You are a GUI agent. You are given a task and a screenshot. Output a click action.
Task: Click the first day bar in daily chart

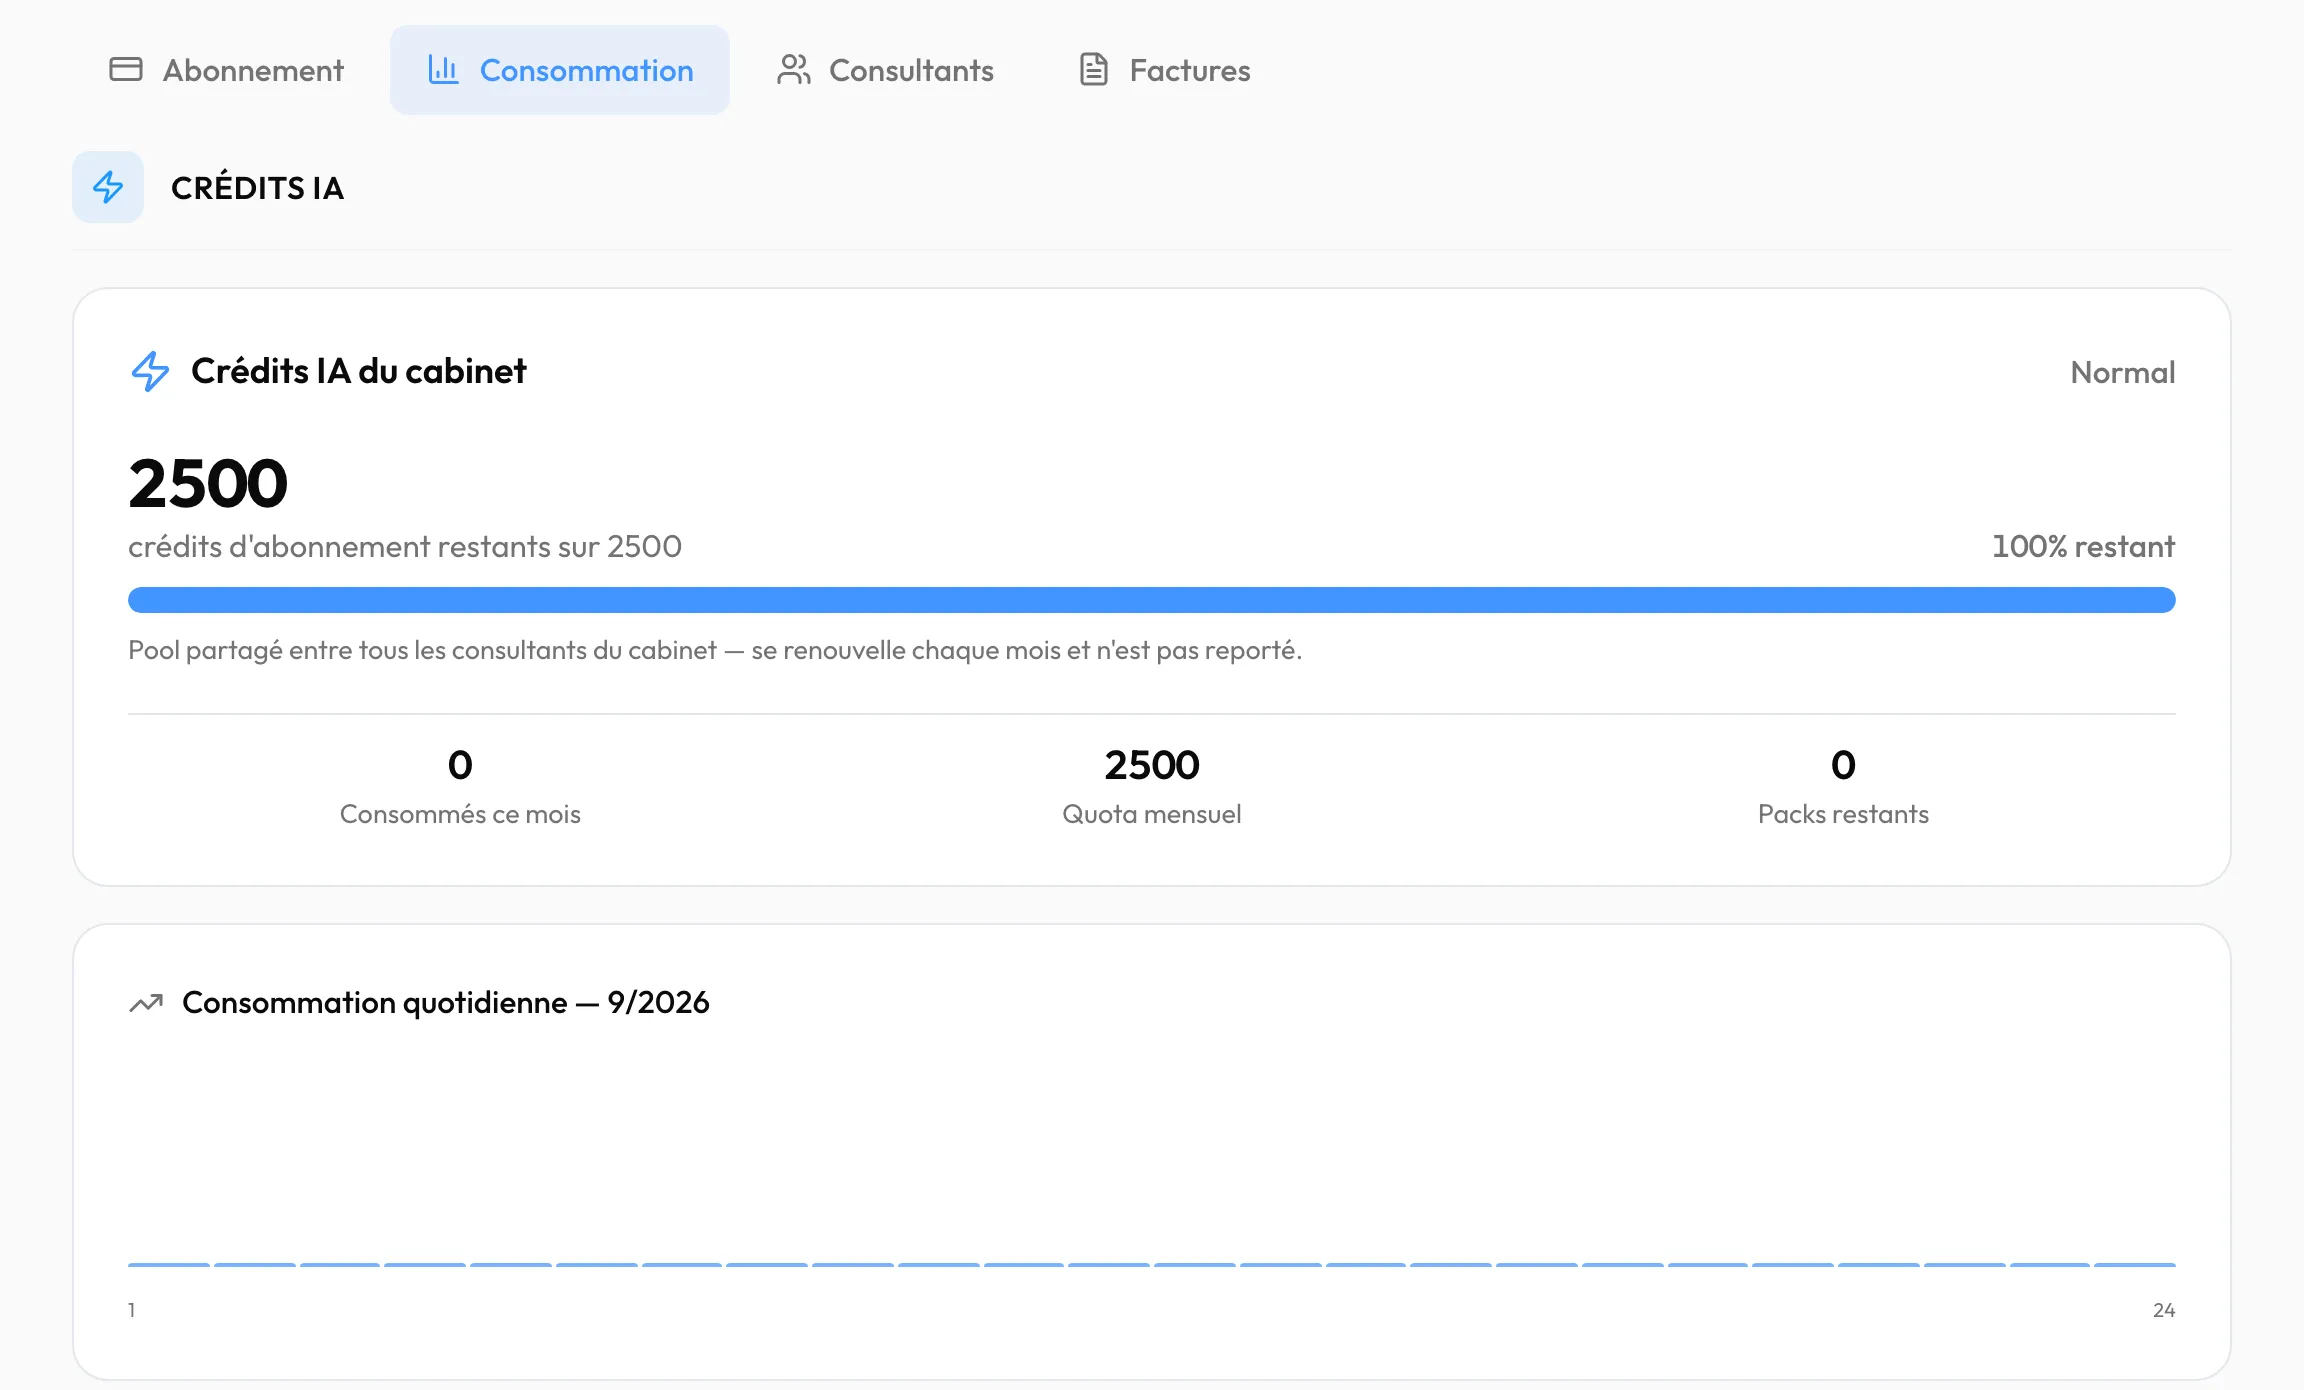coord(169,1265)
